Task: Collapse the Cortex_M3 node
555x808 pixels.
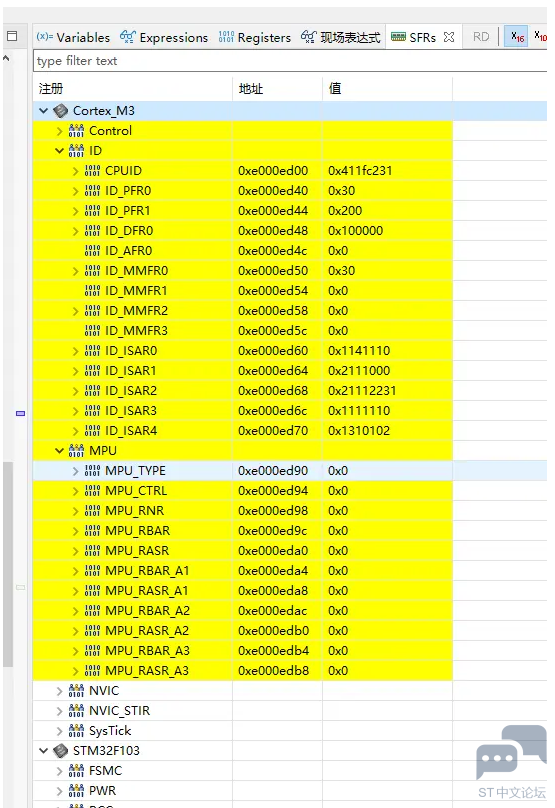Action: (x=44, y=111)
